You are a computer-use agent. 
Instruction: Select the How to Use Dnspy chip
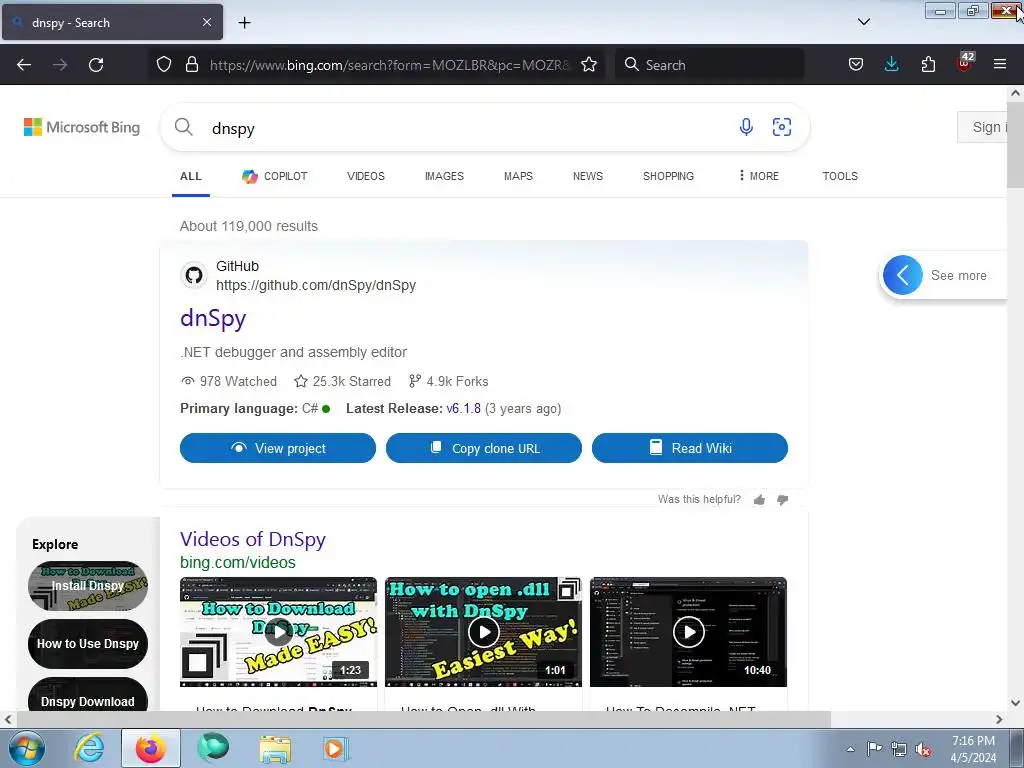[88, 644]
